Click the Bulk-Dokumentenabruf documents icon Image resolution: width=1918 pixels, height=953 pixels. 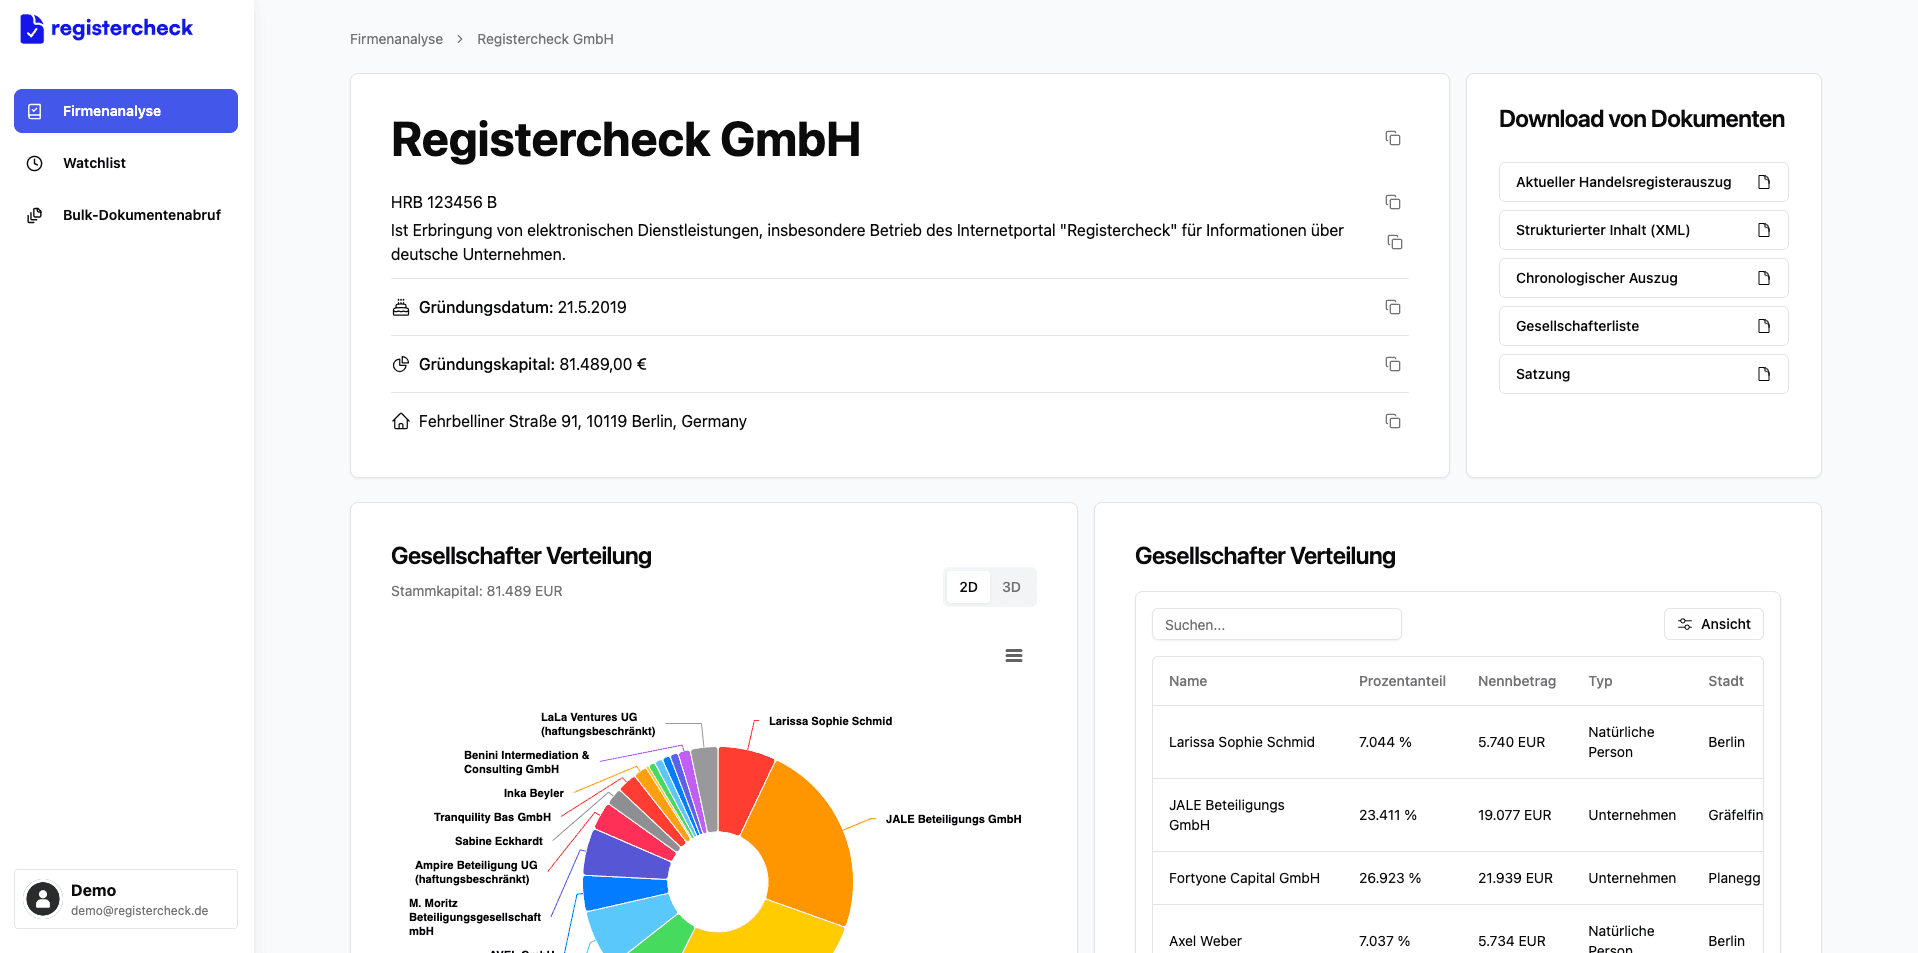click(35, 215)
